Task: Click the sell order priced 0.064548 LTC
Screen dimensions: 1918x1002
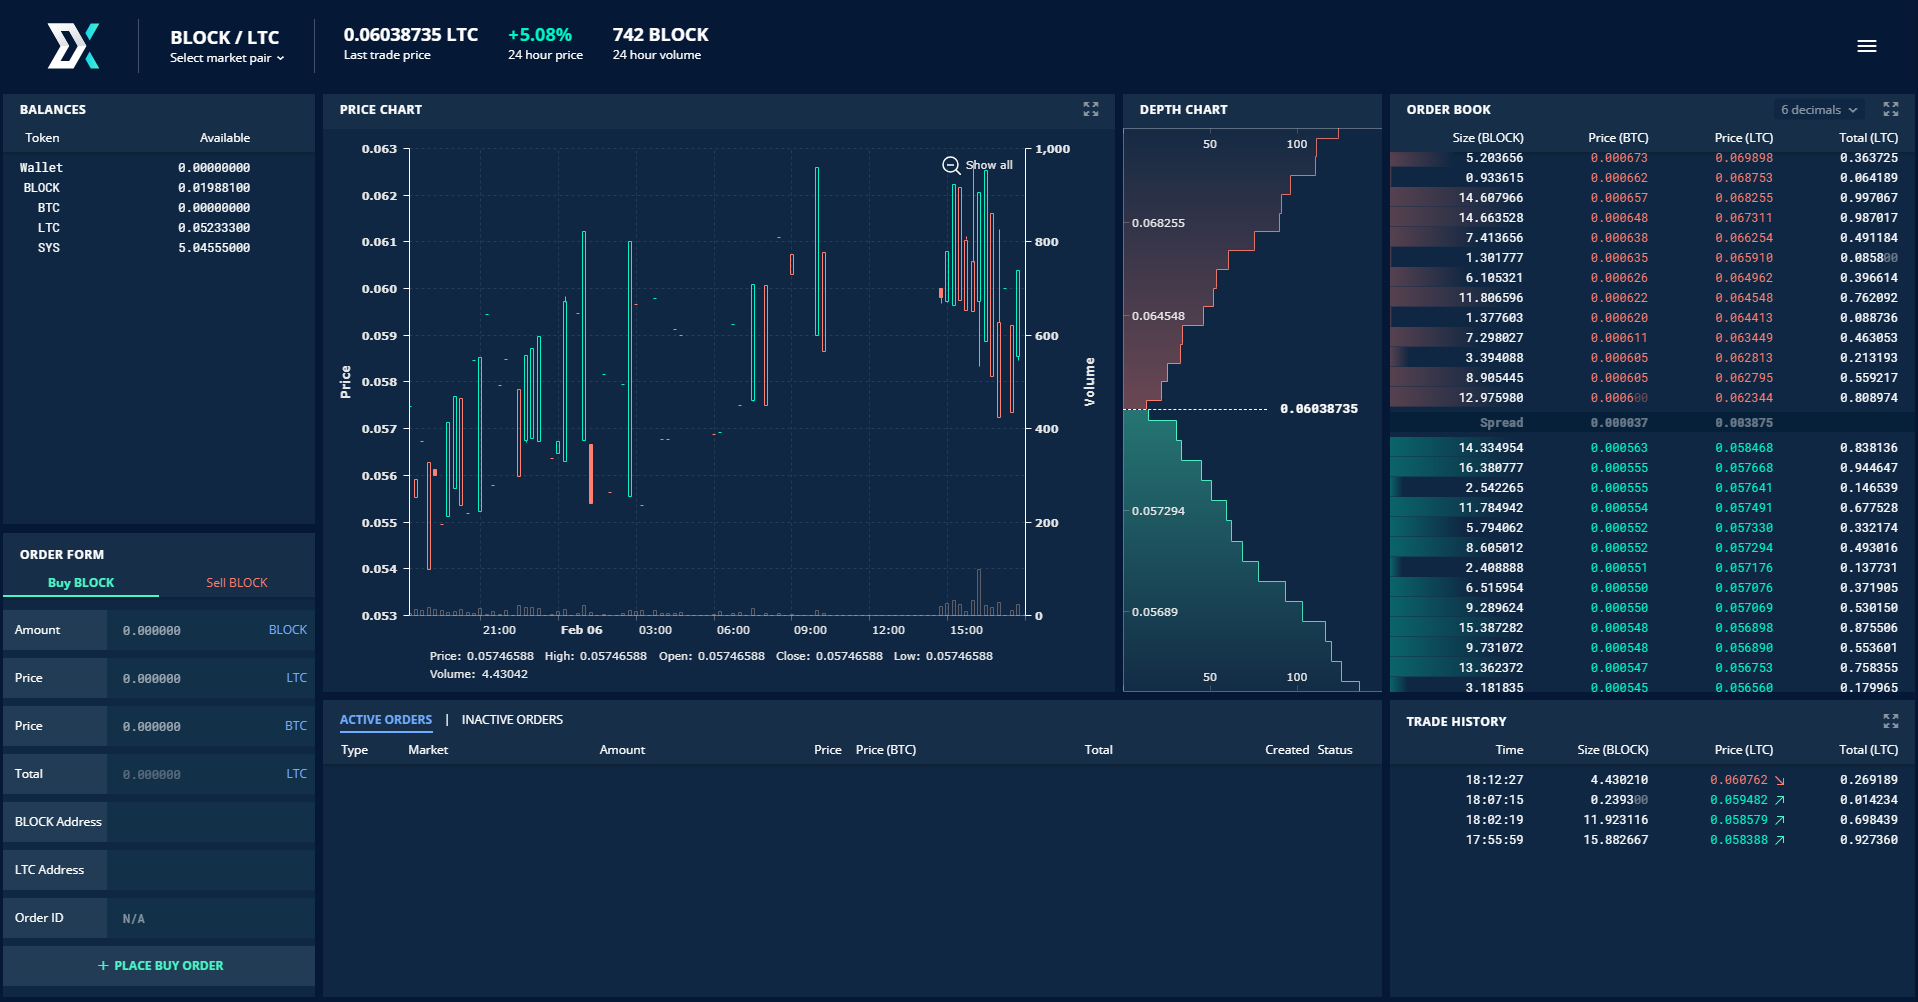Action: 1652,298
